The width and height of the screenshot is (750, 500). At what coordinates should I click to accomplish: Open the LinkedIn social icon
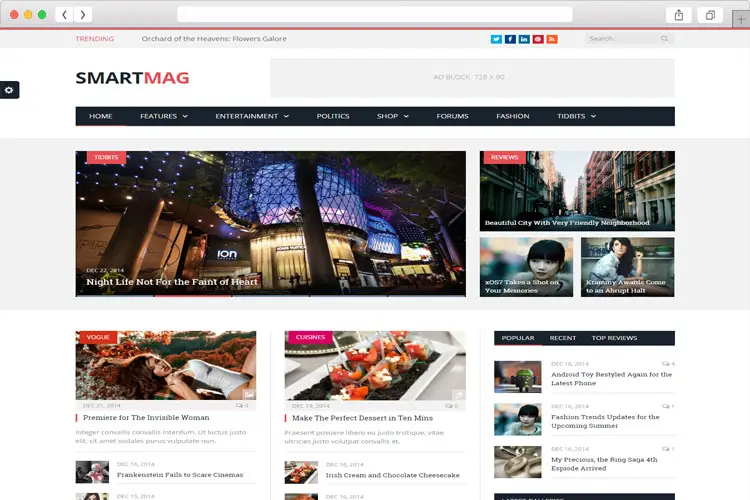[x=524, y=39]
